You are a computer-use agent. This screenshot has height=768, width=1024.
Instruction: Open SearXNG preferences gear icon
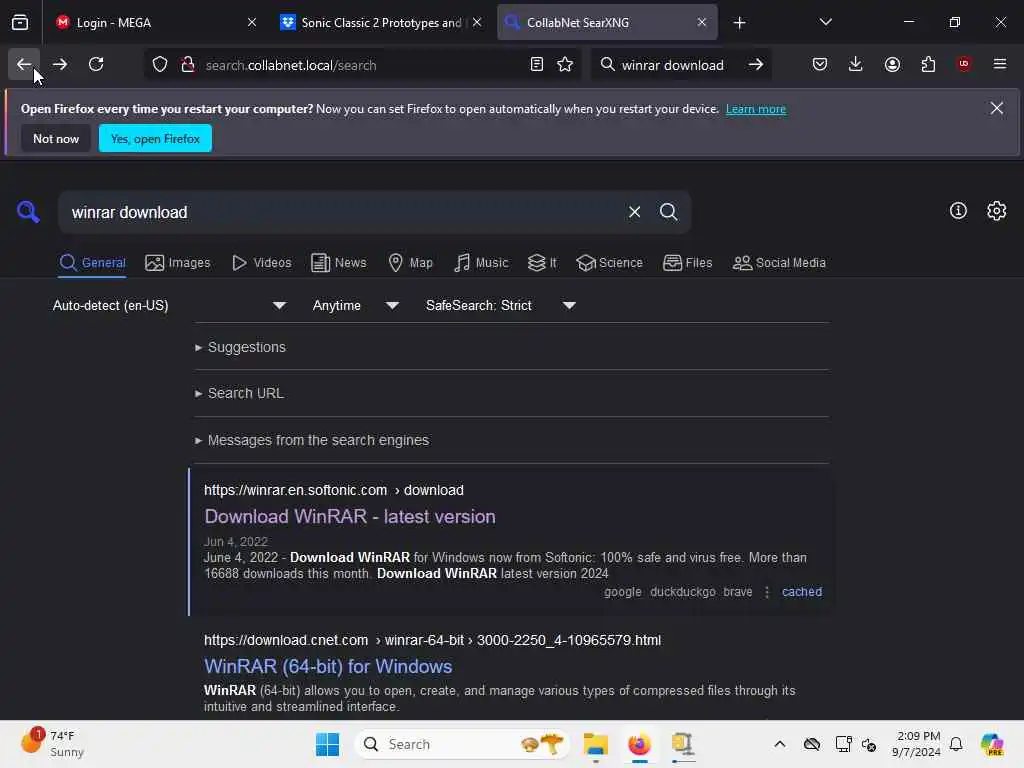(x=997, y=211)
